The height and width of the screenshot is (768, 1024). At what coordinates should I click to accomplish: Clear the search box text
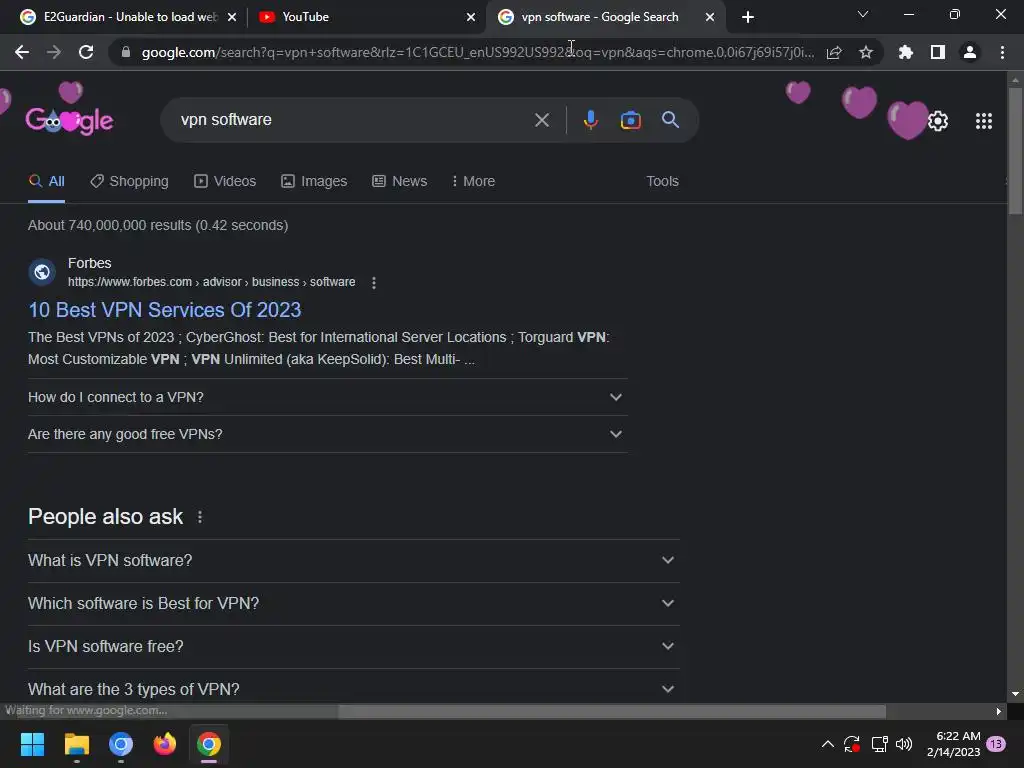[x=541, y=120]
